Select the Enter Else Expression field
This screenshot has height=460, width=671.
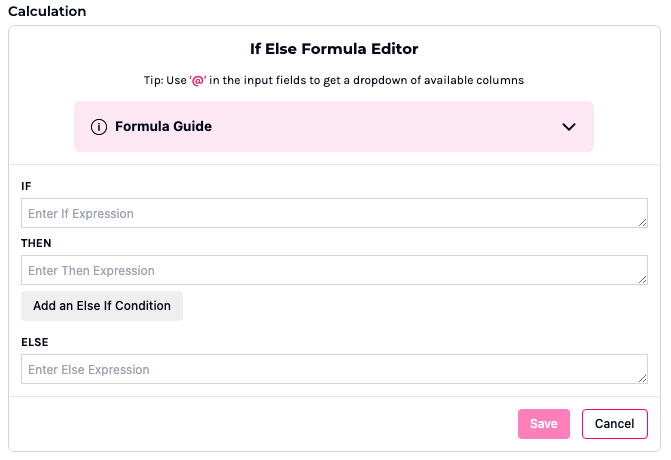tap(333, 369)
